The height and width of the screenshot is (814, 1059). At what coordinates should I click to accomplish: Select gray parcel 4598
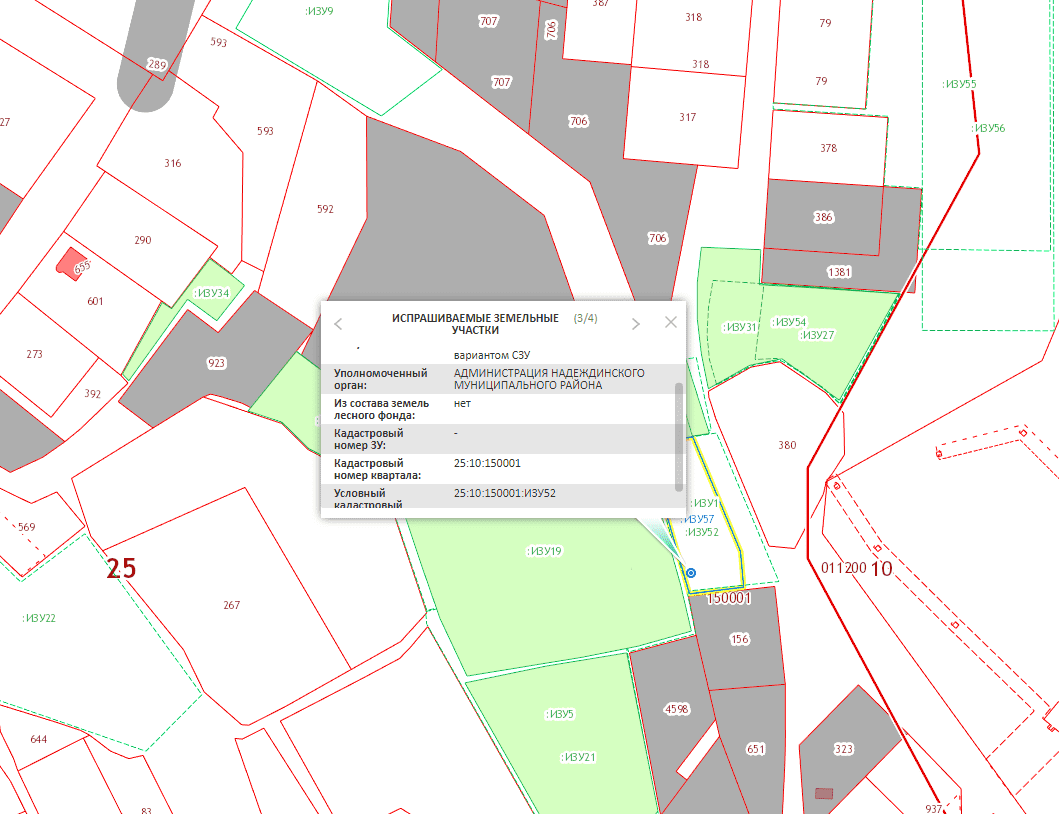coord(677,709)
